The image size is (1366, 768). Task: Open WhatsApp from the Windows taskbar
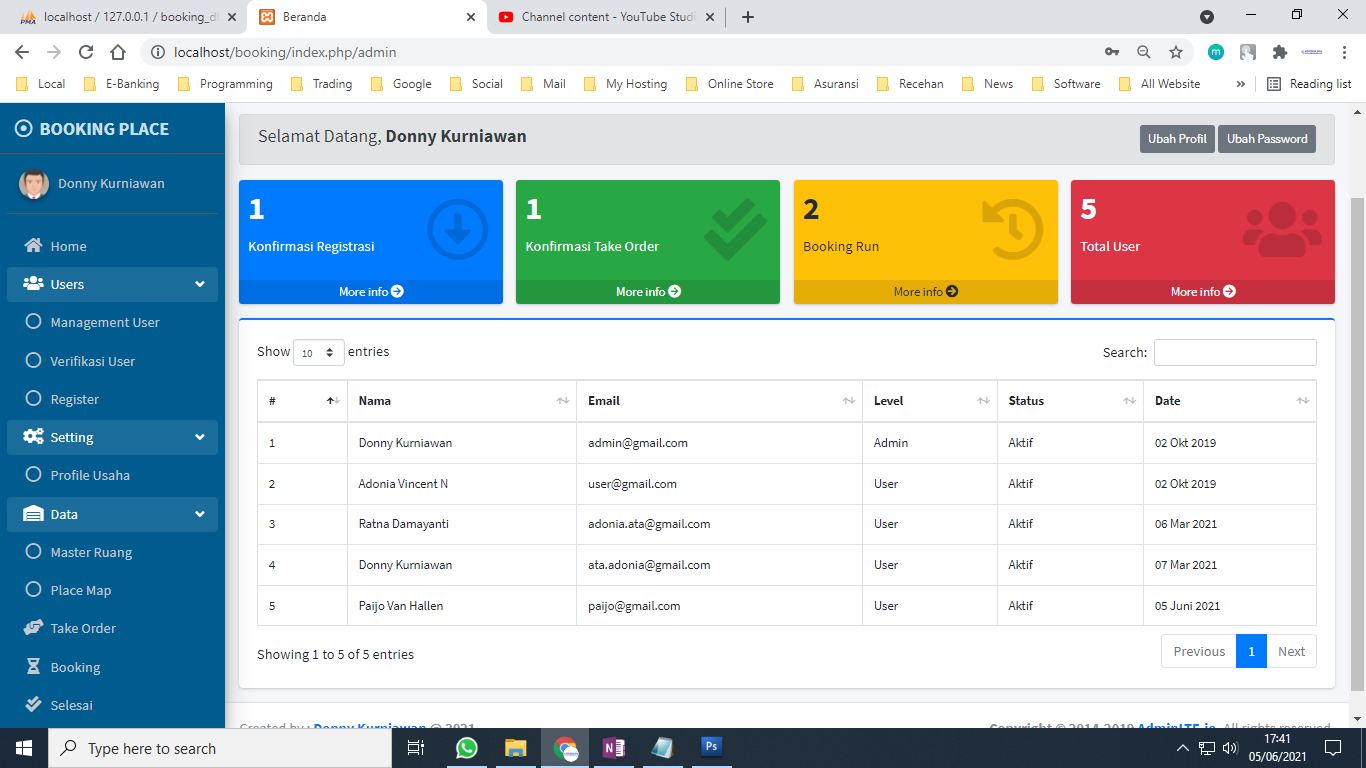467,748
